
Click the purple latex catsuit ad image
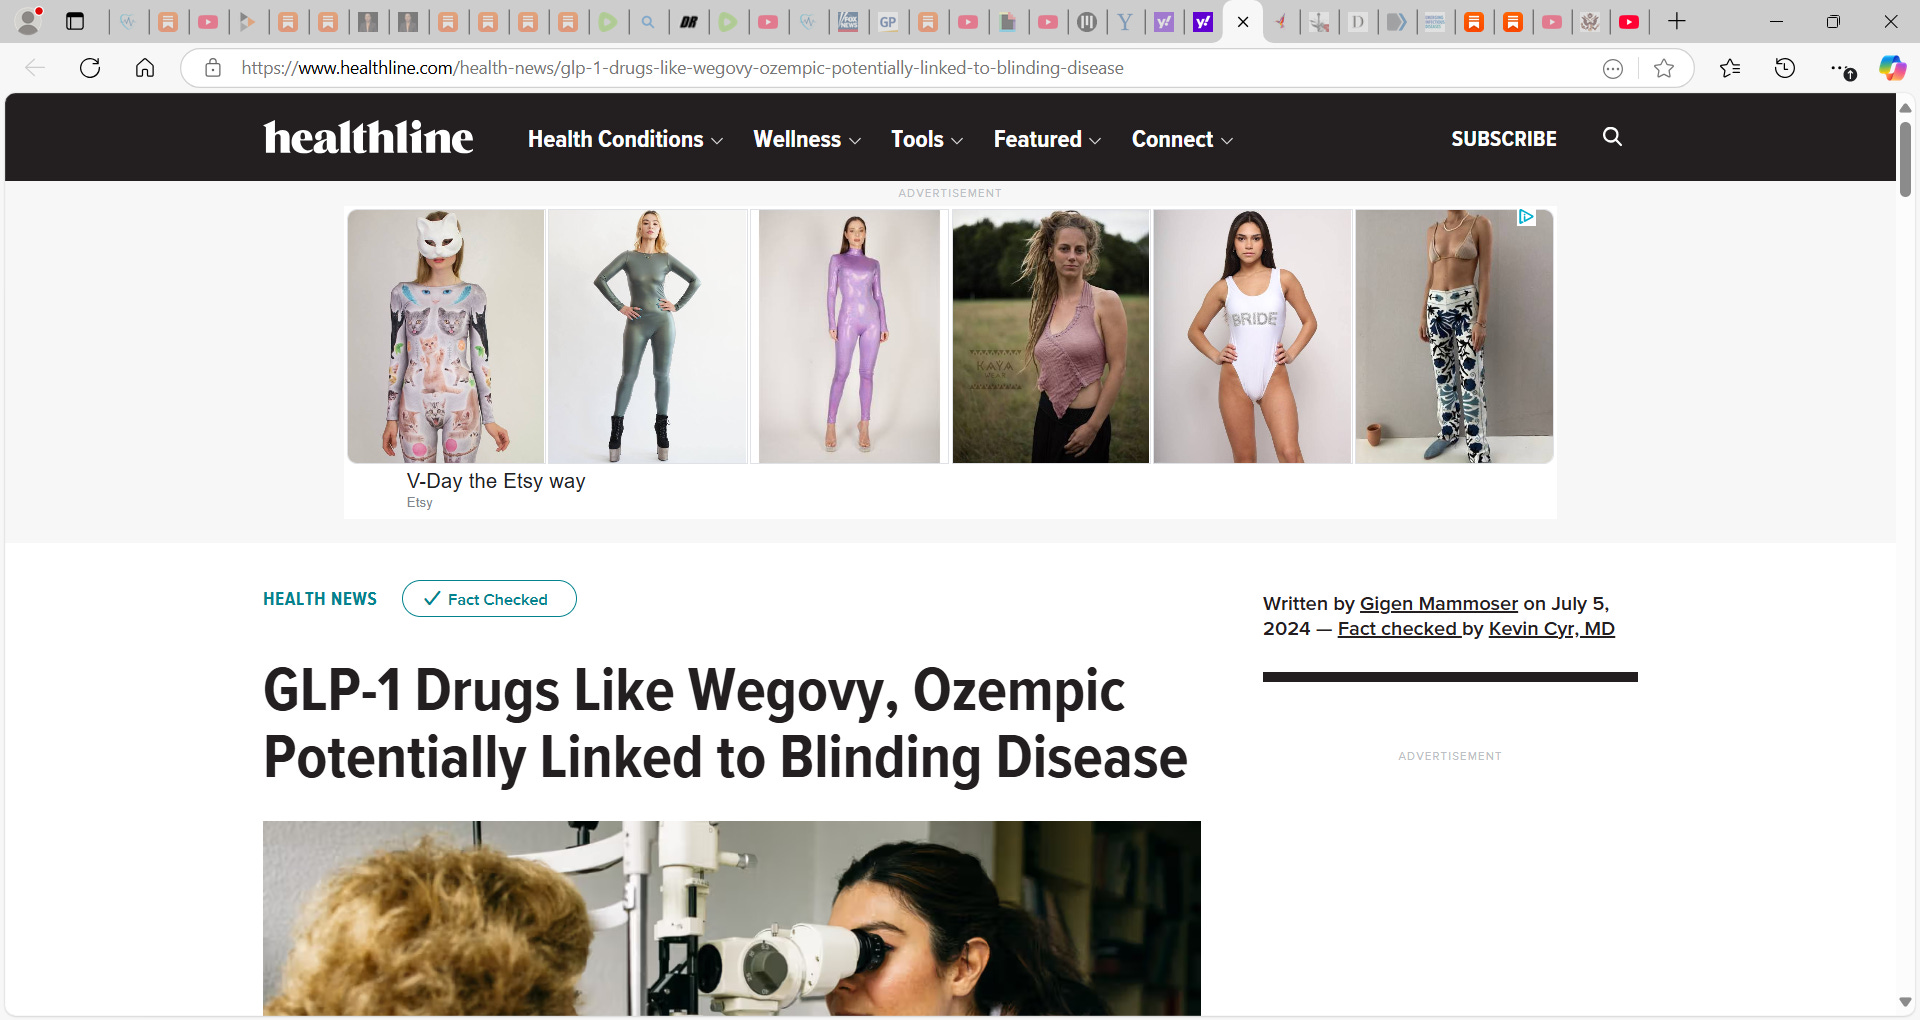tap(849, 336)
